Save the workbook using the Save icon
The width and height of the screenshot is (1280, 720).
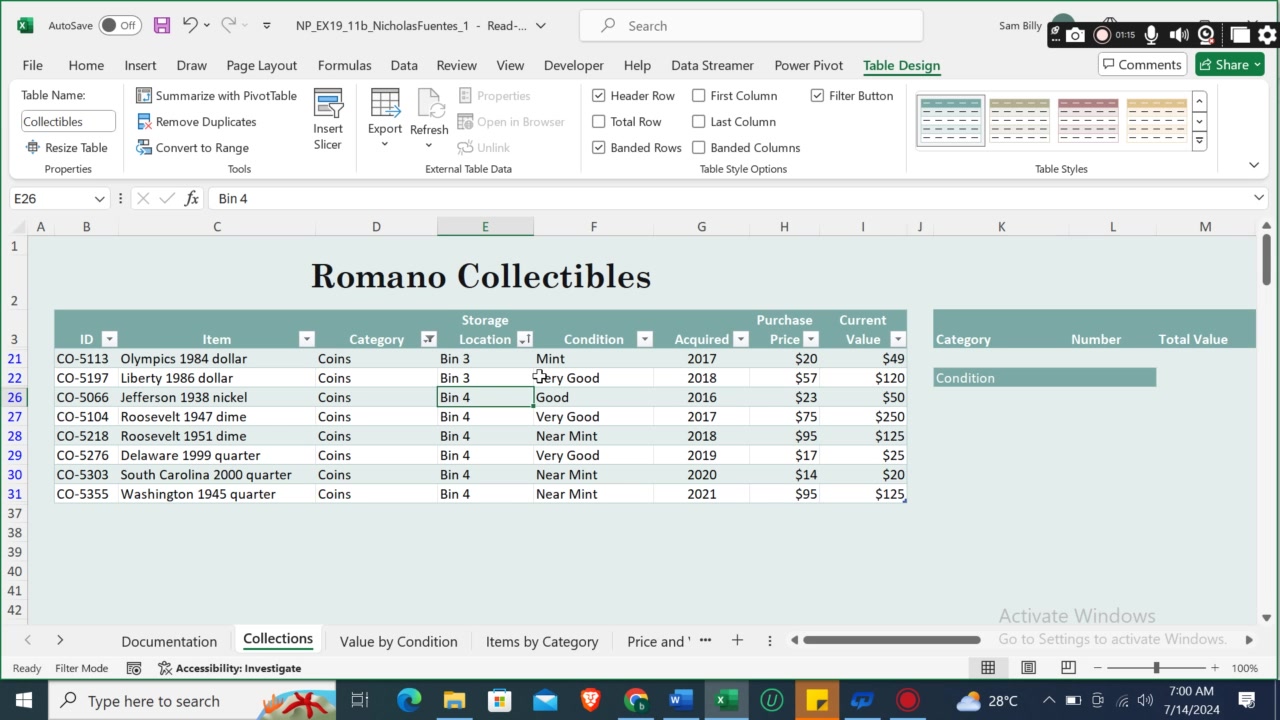161,25
